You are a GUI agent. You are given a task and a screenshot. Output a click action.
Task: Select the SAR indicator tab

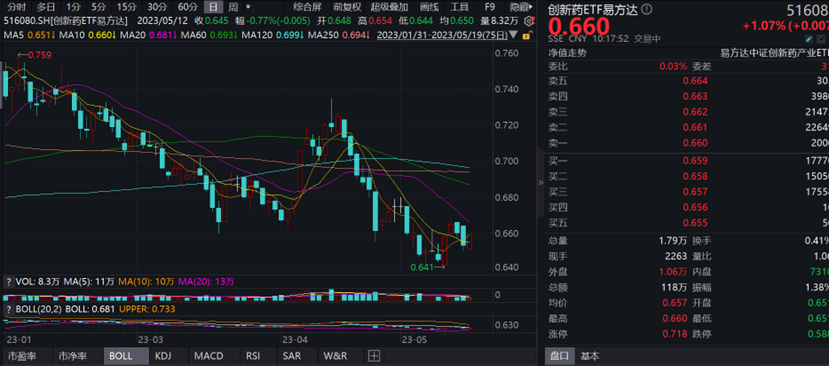pyautogui.click(x=292, y=356)
